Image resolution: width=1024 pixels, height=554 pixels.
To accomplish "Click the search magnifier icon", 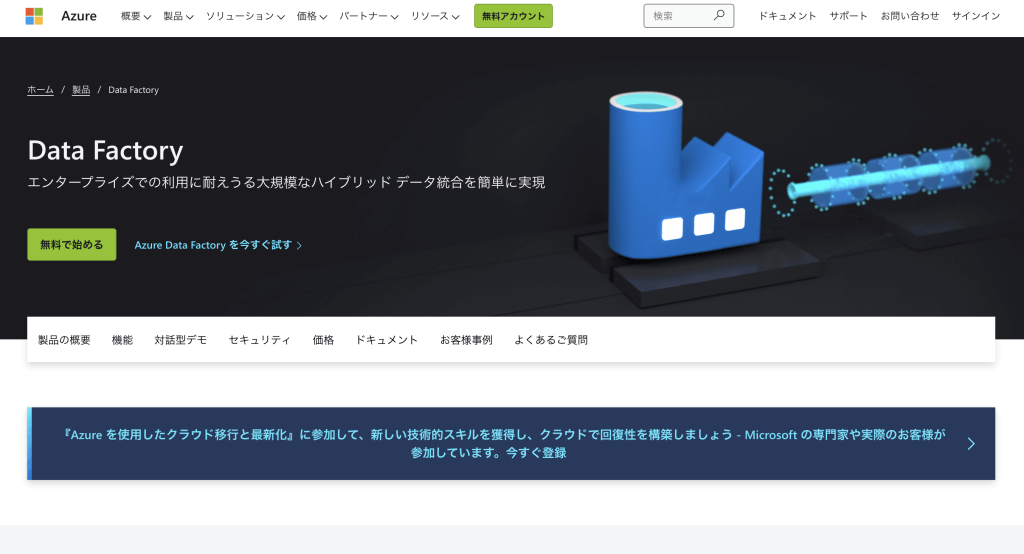I will (719, 16).
